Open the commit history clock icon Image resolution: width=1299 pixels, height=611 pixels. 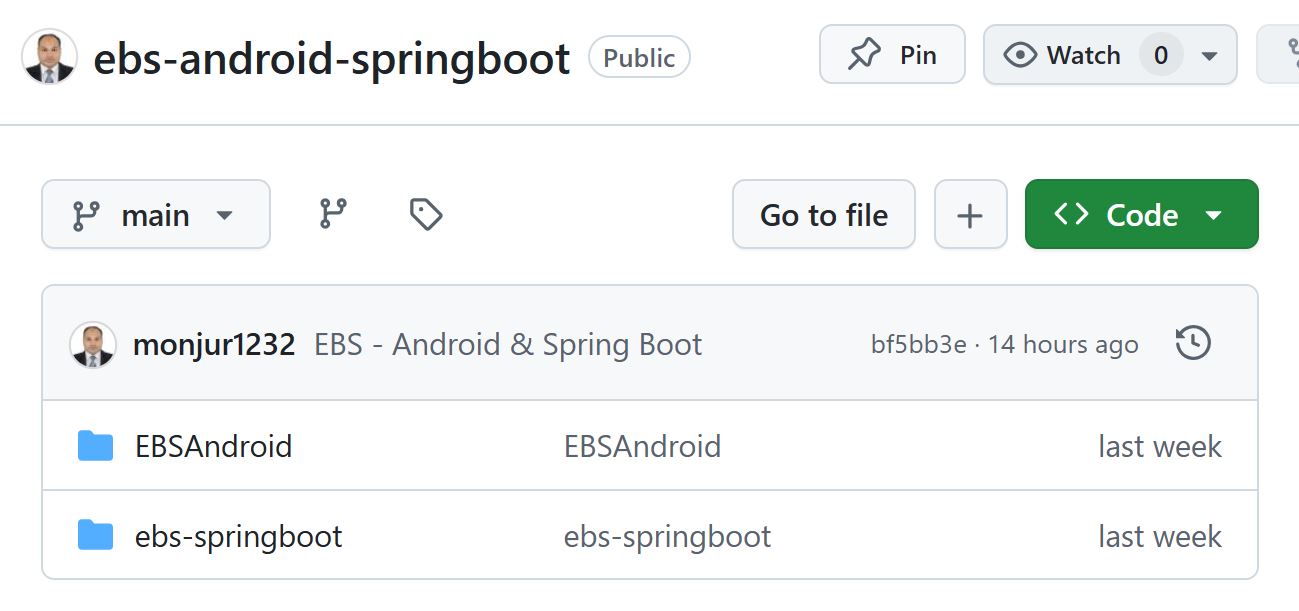1192,342
